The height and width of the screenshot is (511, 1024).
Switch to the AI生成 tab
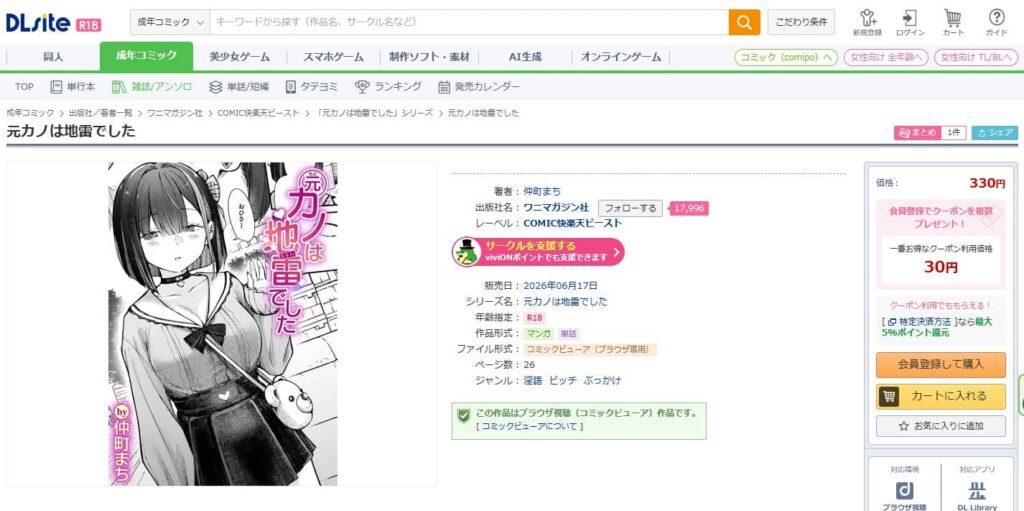(525, 57)
